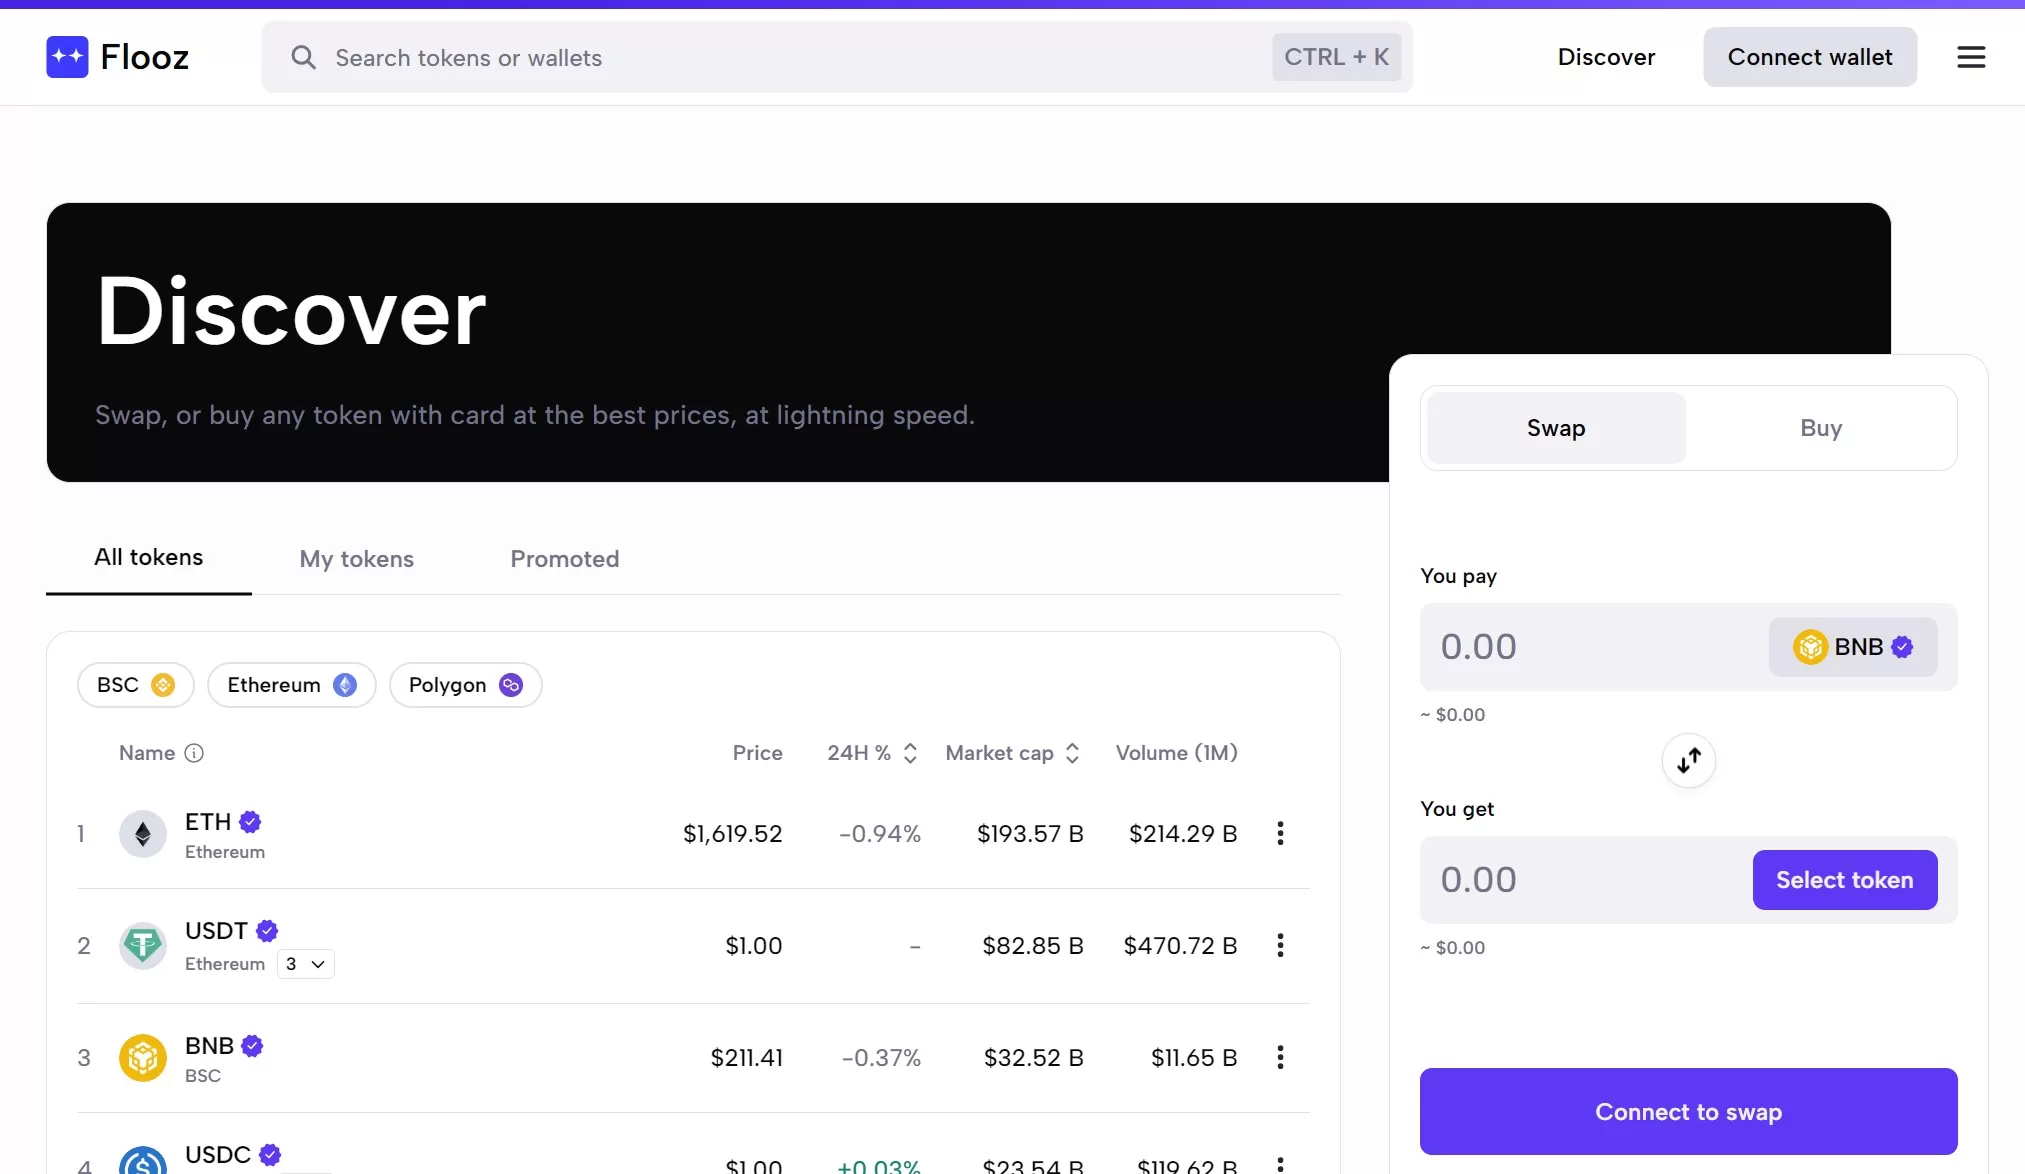Click the ETH market cap $193.57 B
Screen dimensions: 2025x1174
(x=1030, y=834)
